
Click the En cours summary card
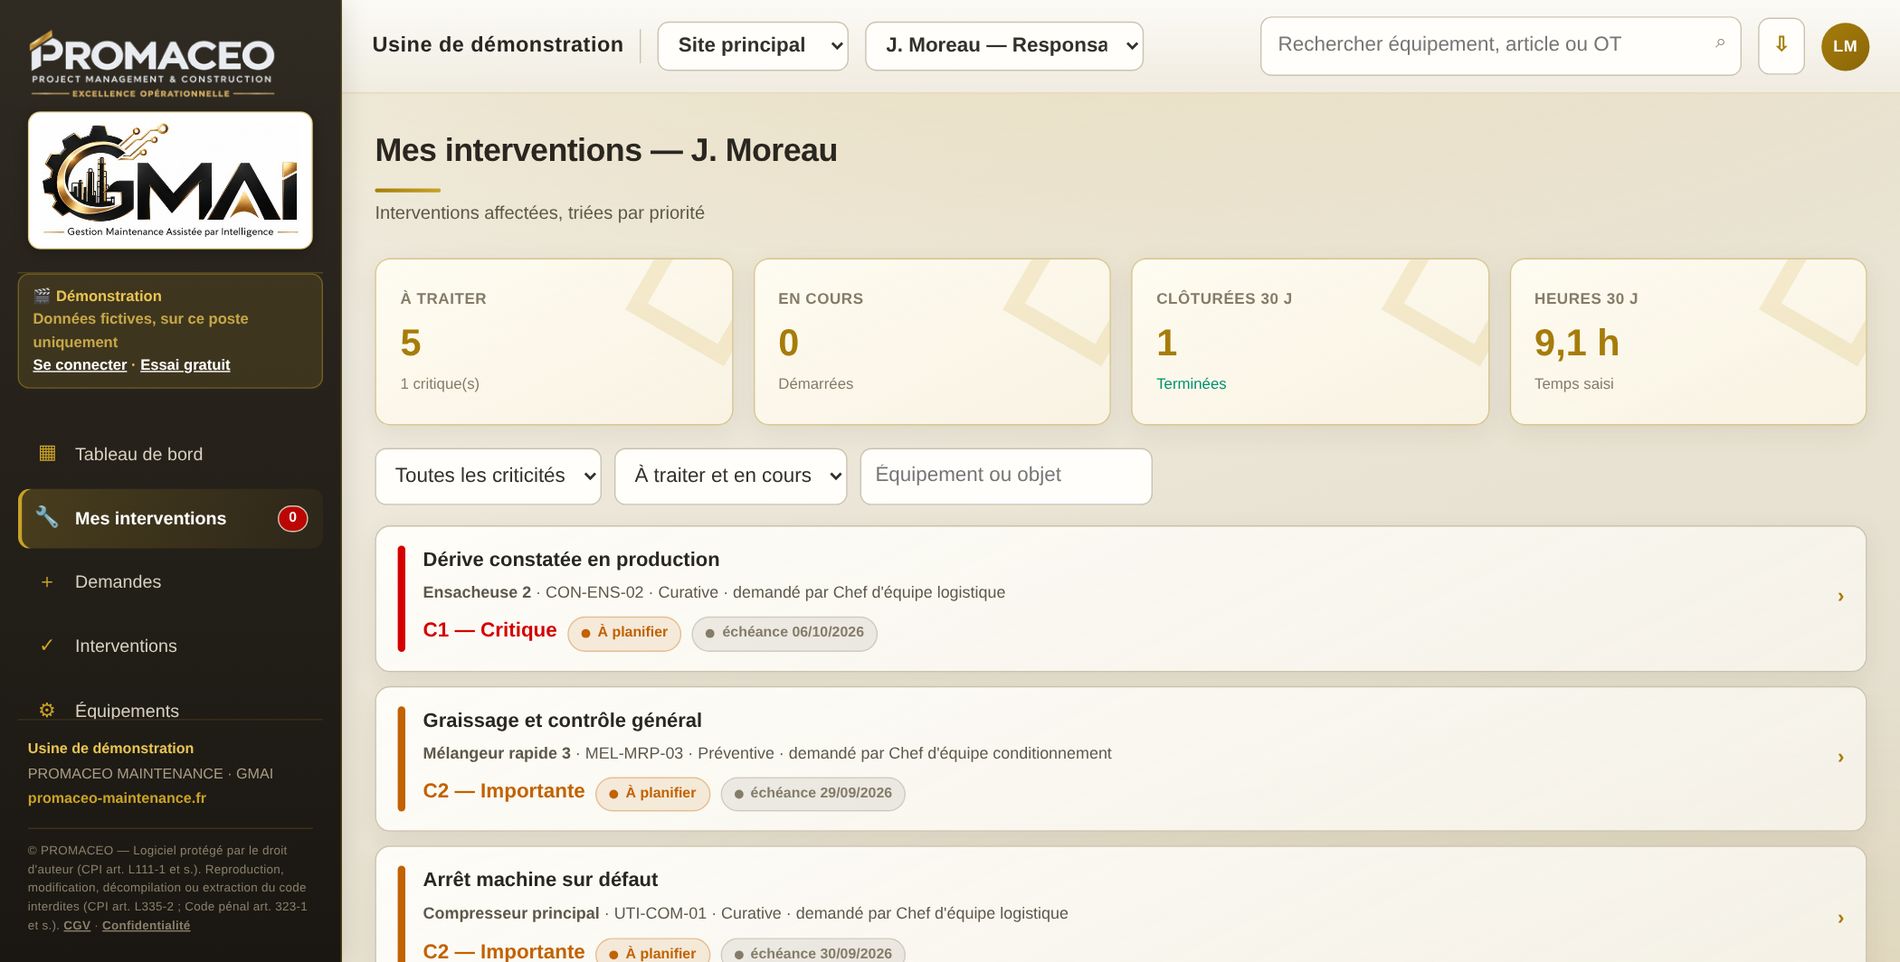932,342
